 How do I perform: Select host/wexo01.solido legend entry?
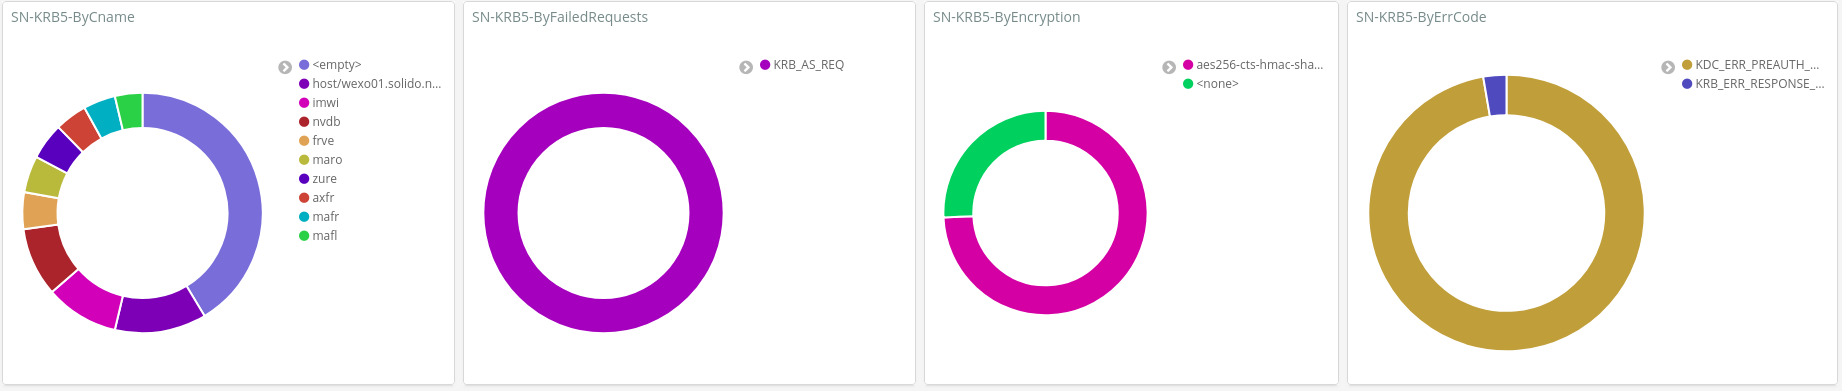(x=370, y=84)
